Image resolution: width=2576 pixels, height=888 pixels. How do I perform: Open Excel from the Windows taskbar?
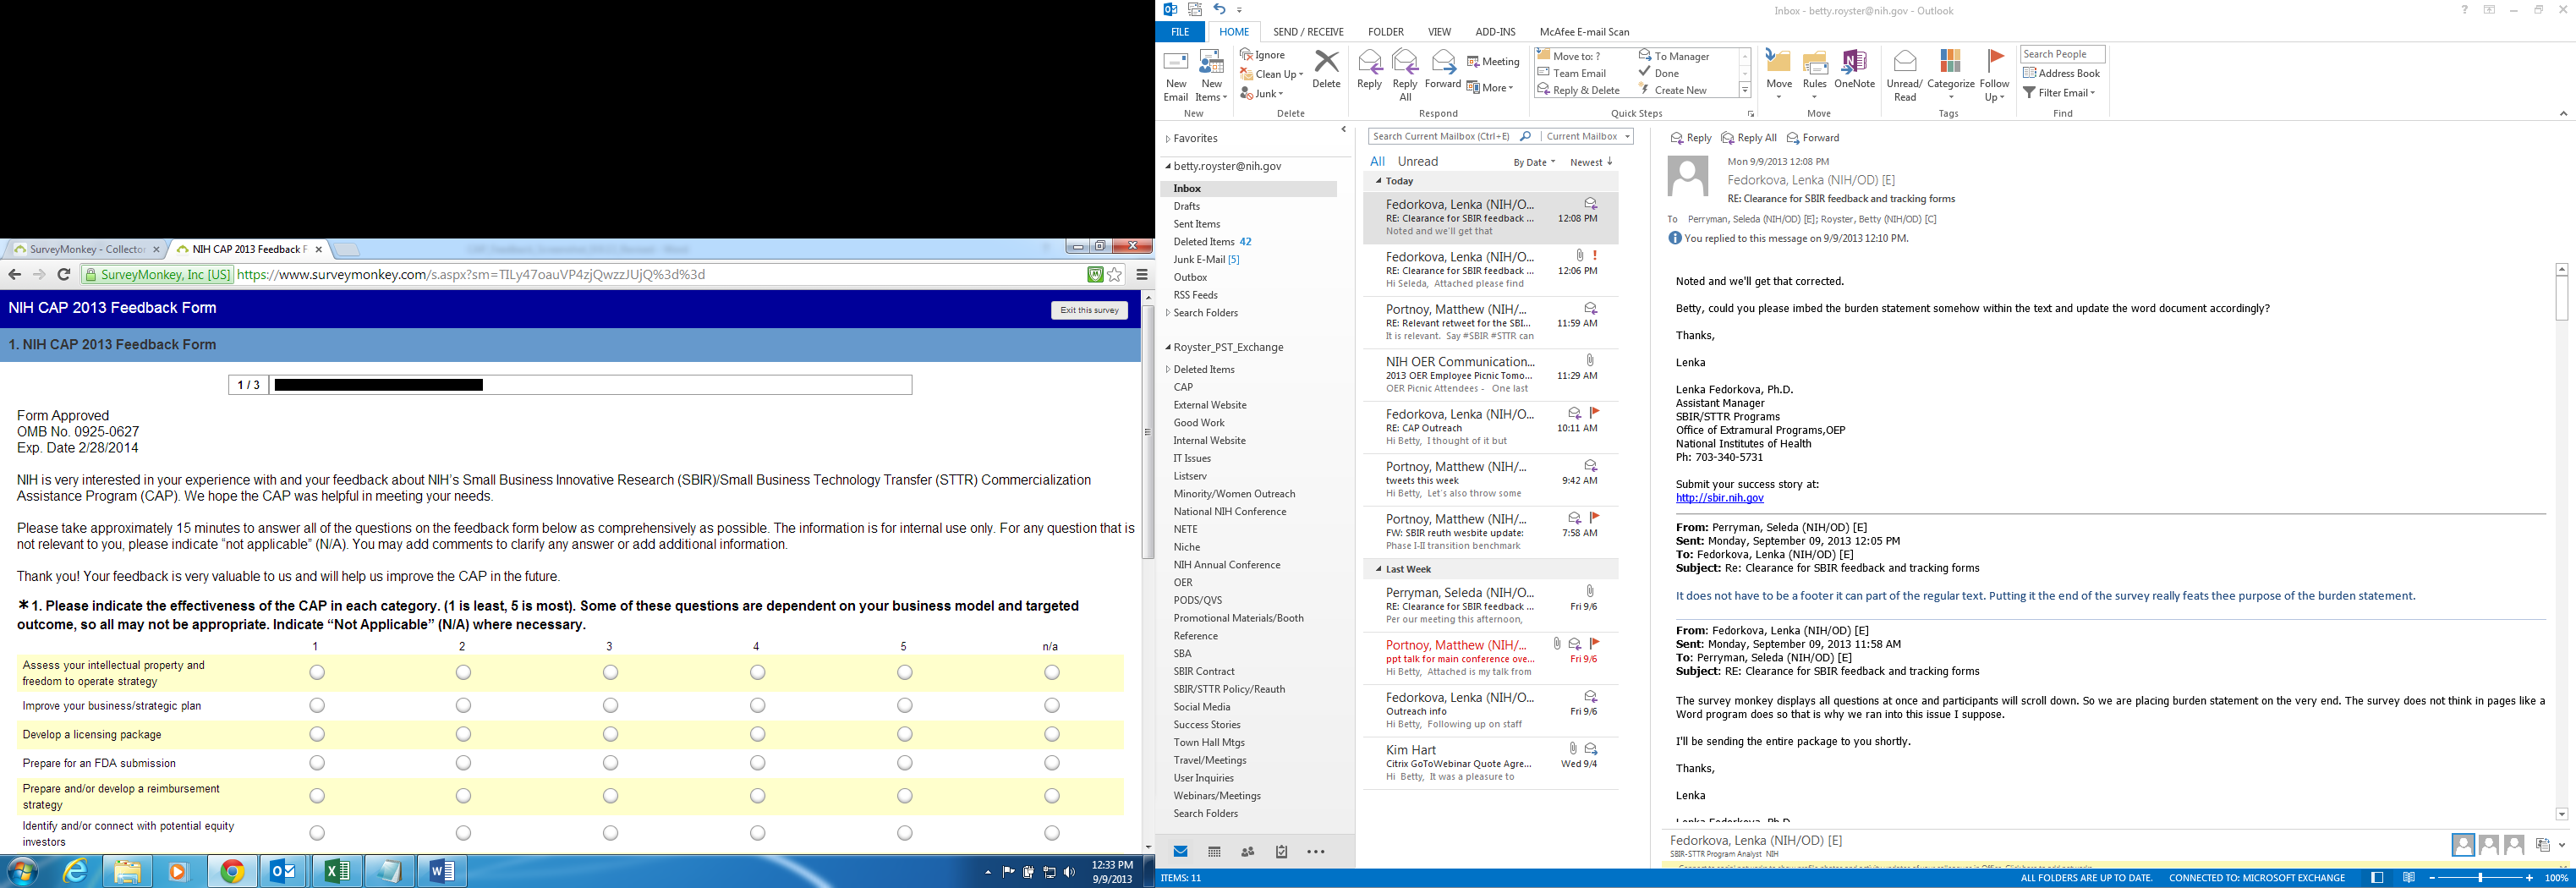click(x=337, y=871)
